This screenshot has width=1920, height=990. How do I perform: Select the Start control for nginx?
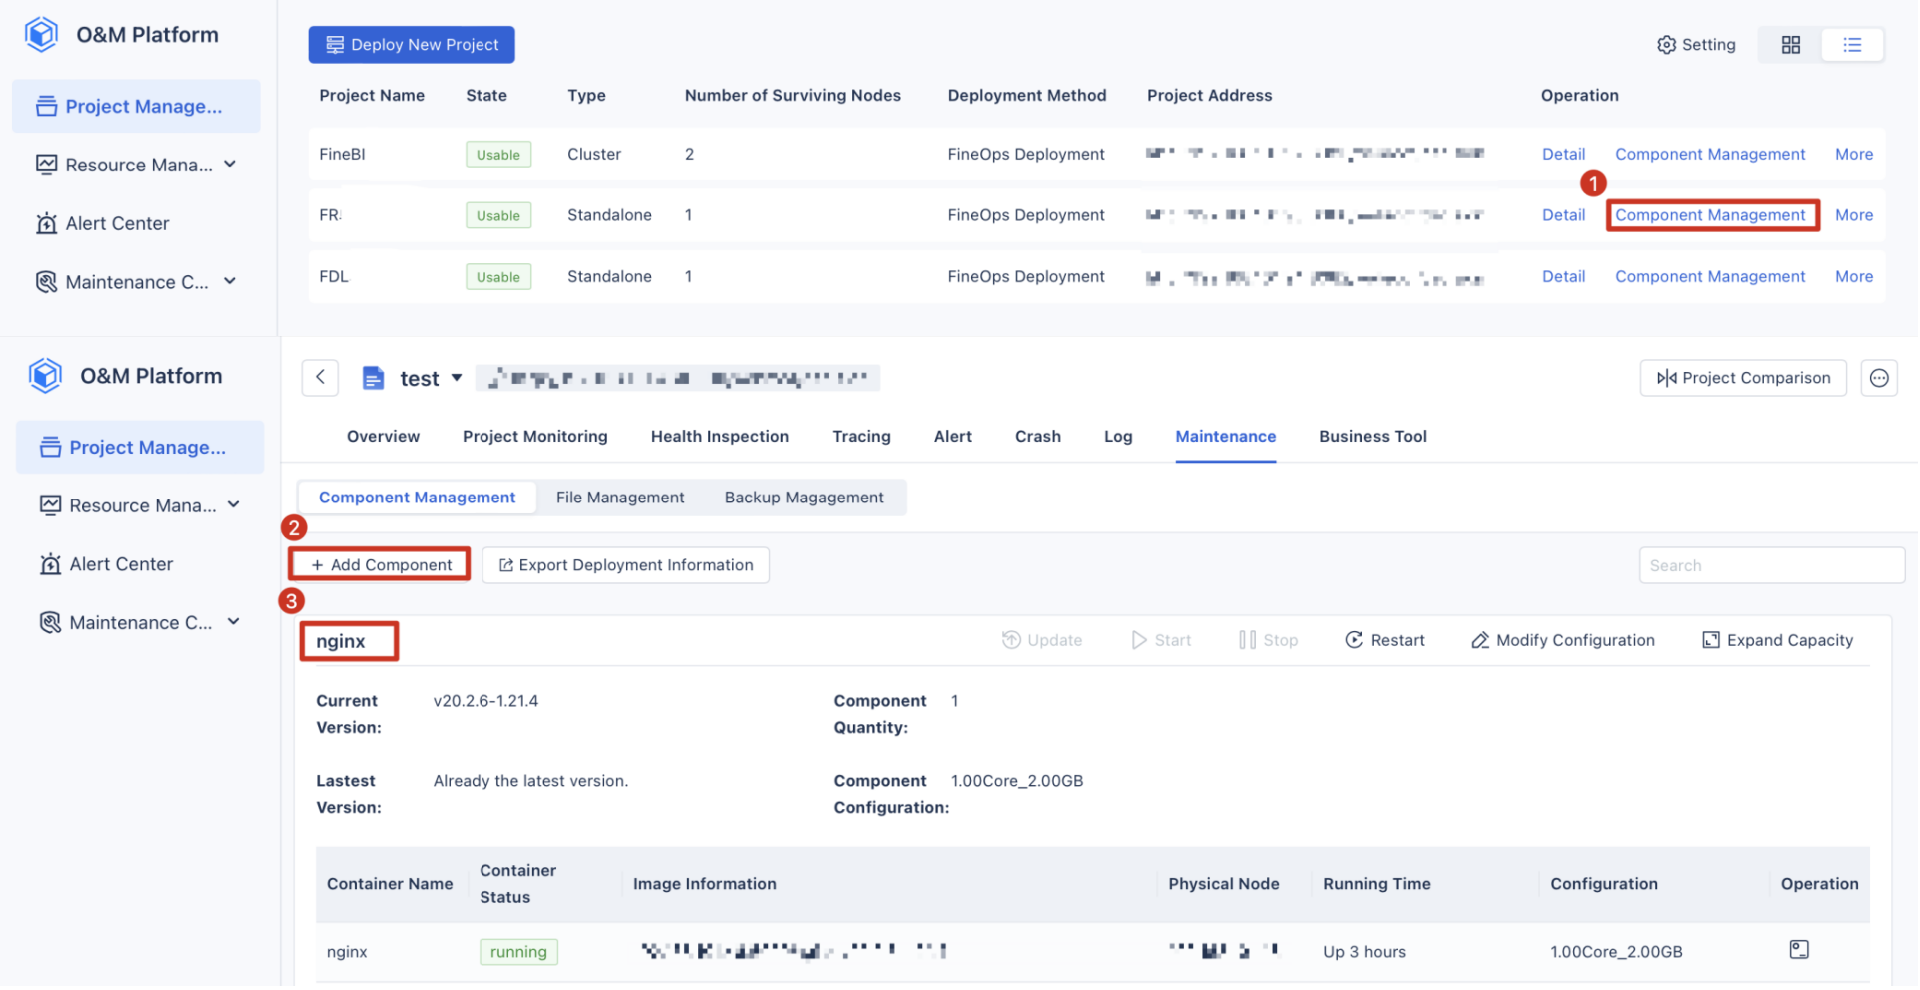pyautogui.click(x=1160, y=640)
